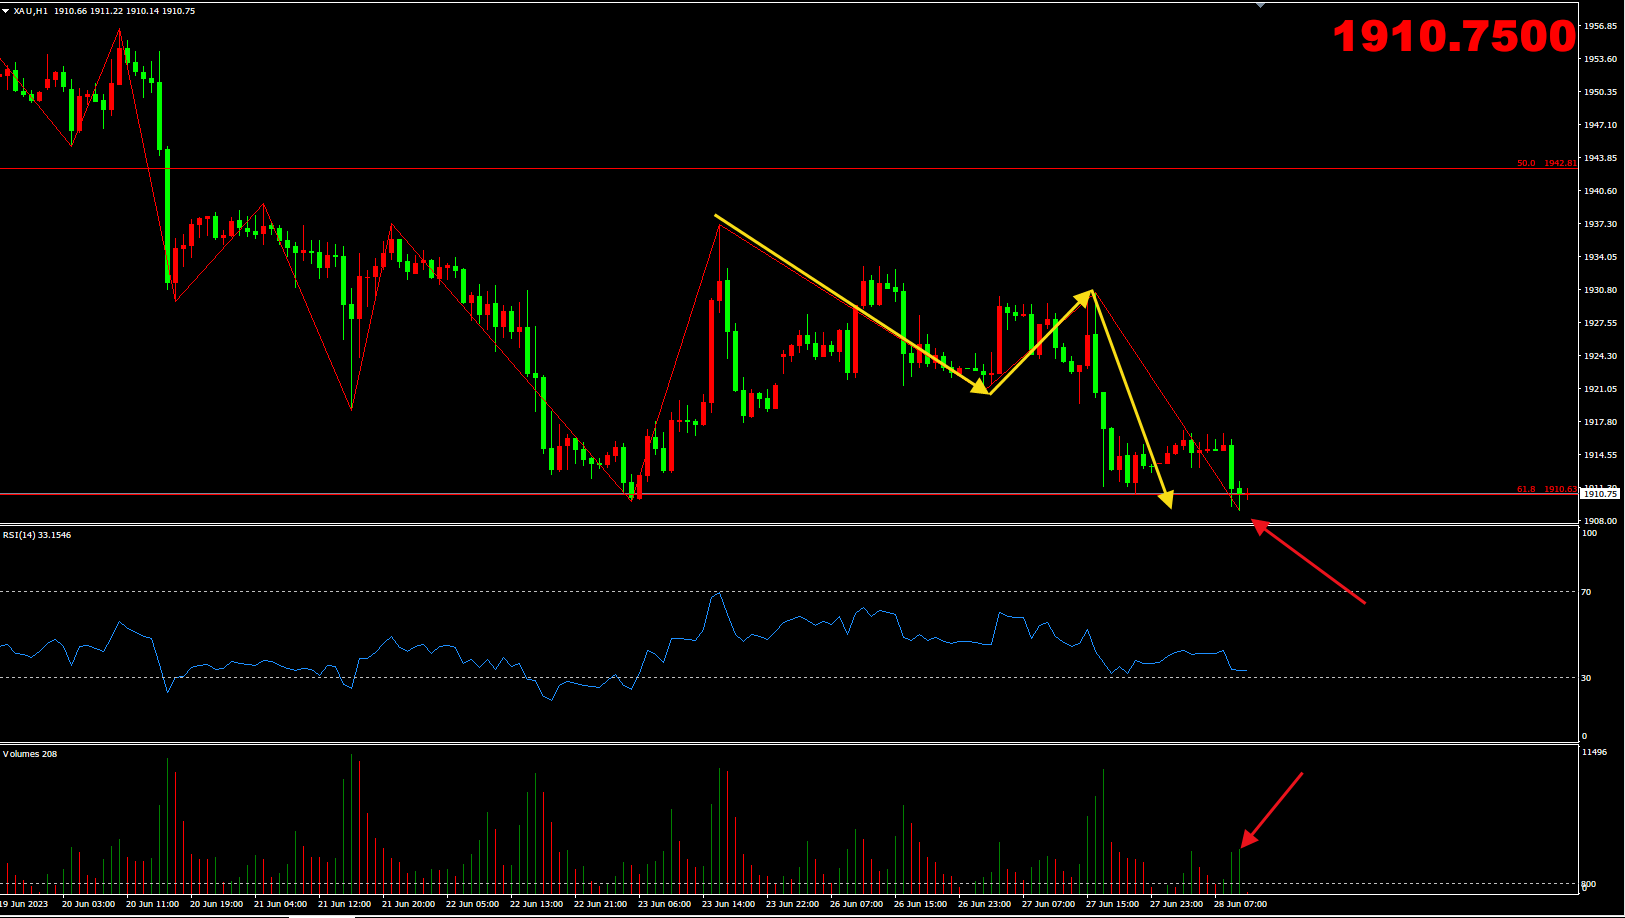Click price scale value 1908.00
The height and width of the screenshot is (918, 1625).
[1600, 521]
